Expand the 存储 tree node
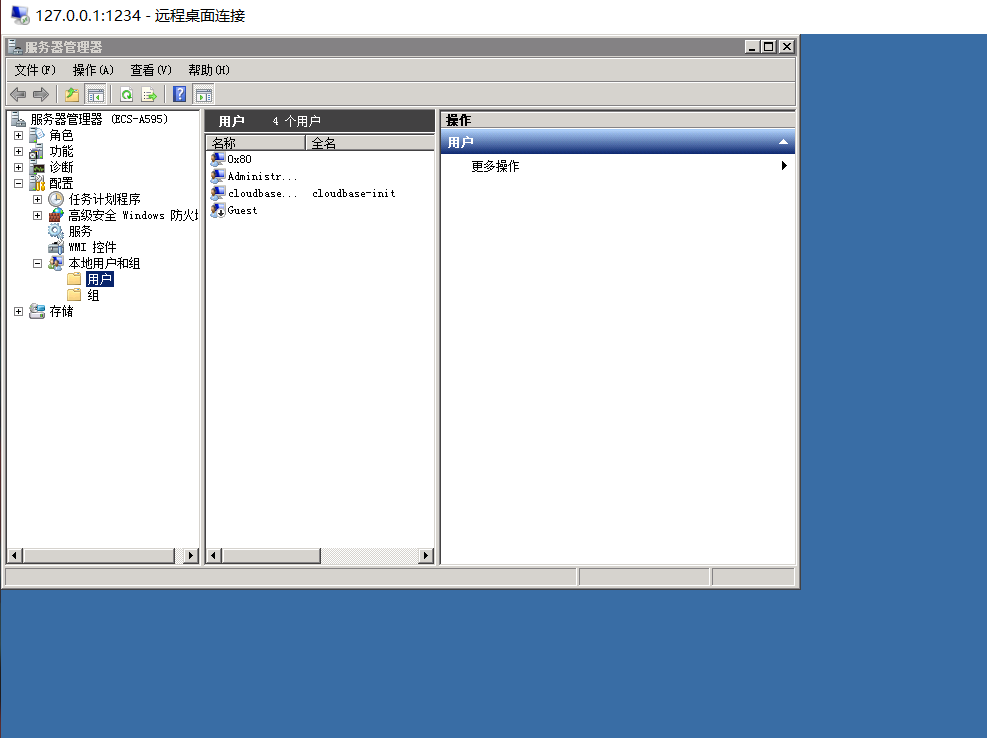 pyautogui.click(x=18, y=312)
